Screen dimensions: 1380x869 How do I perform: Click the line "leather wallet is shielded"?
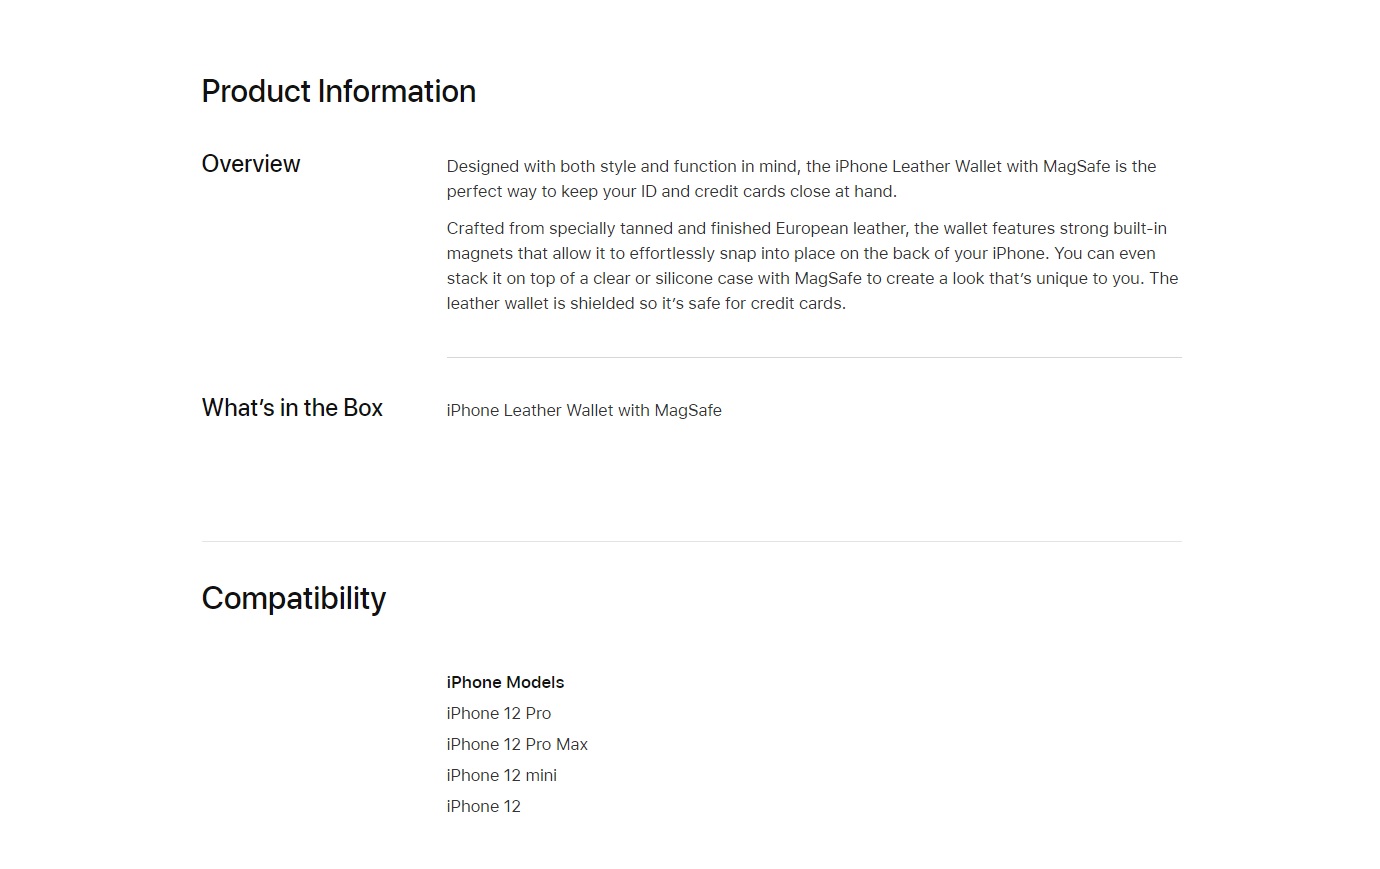point(646,303)
